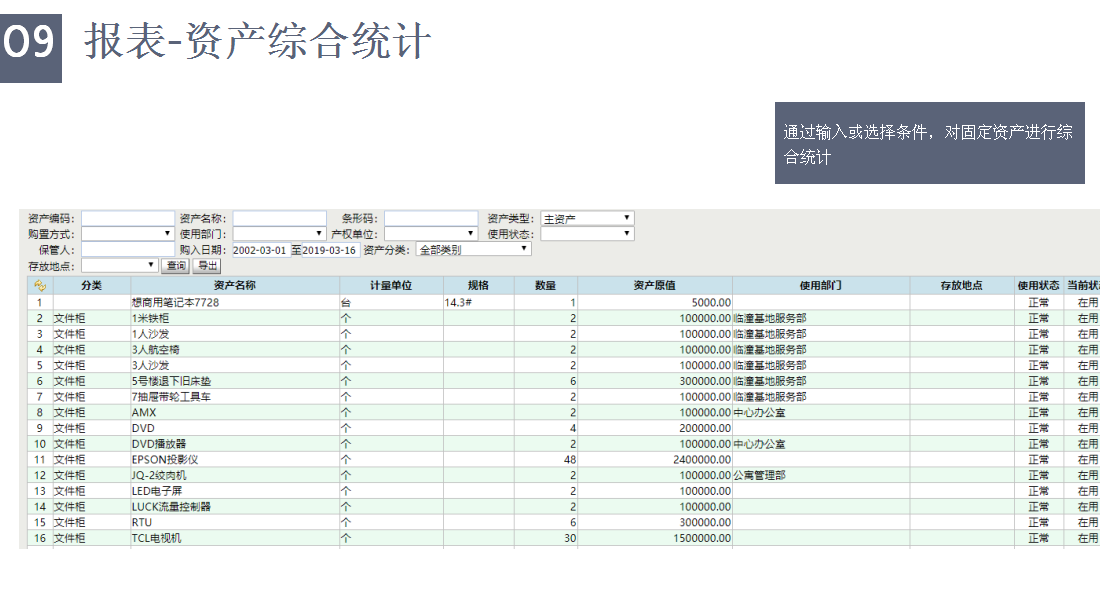Viewport: 1100px width, 590px height.
Task: Click the 资产原值 column header
Action: [654, 286]
